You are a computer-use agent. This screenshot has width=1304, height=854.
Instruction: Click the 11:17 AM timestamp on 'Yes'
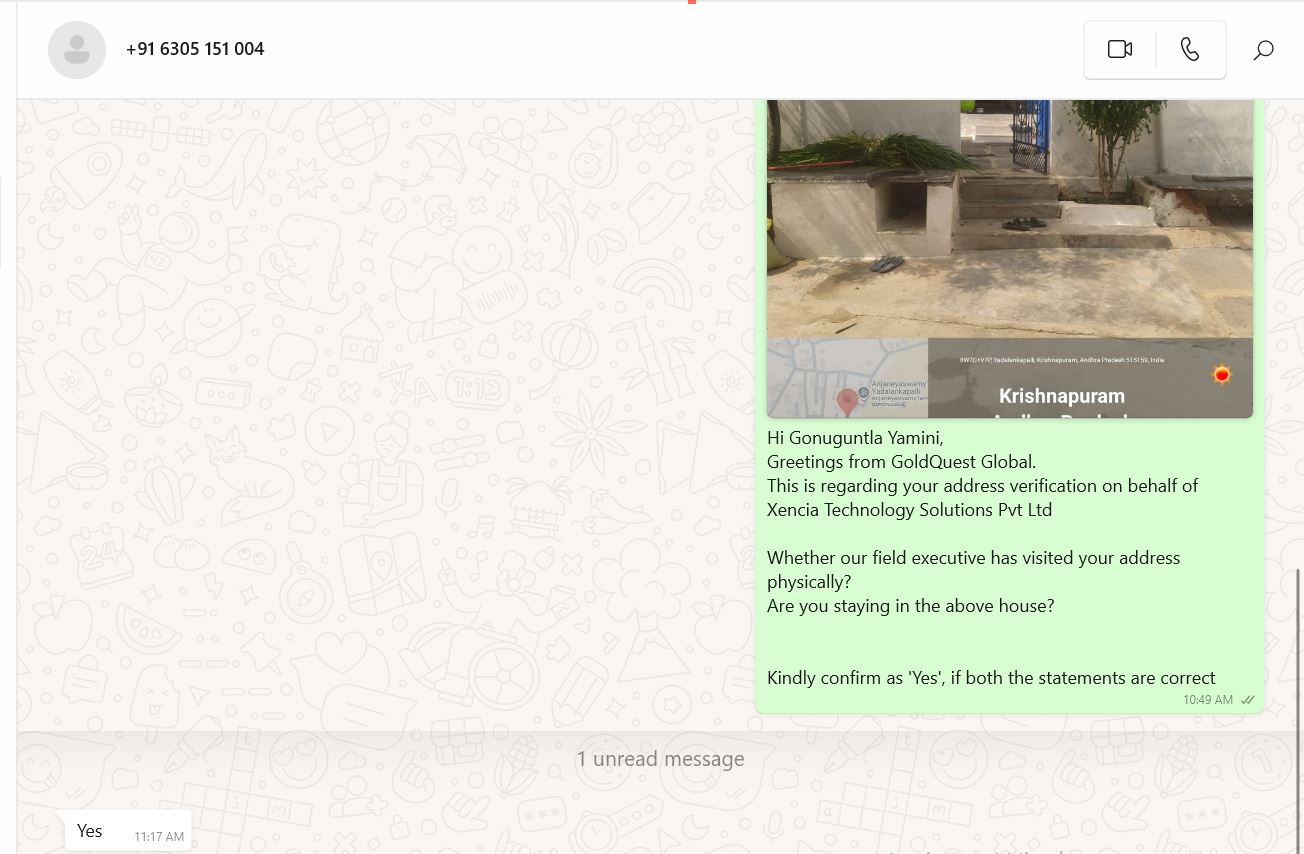point(159,837)
